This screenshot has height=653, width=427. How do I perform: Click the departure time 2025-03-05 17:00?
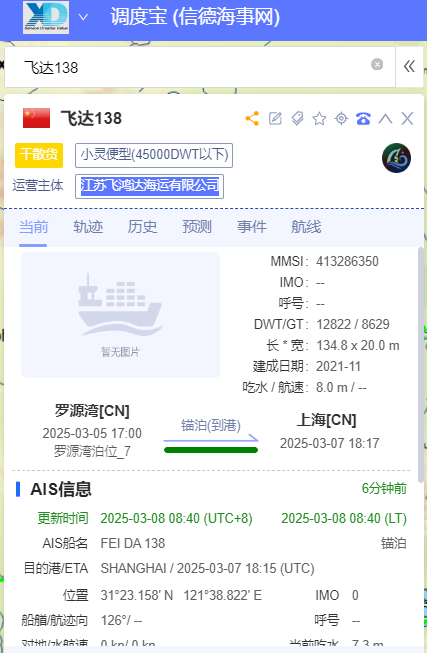(x=92, y=433)
